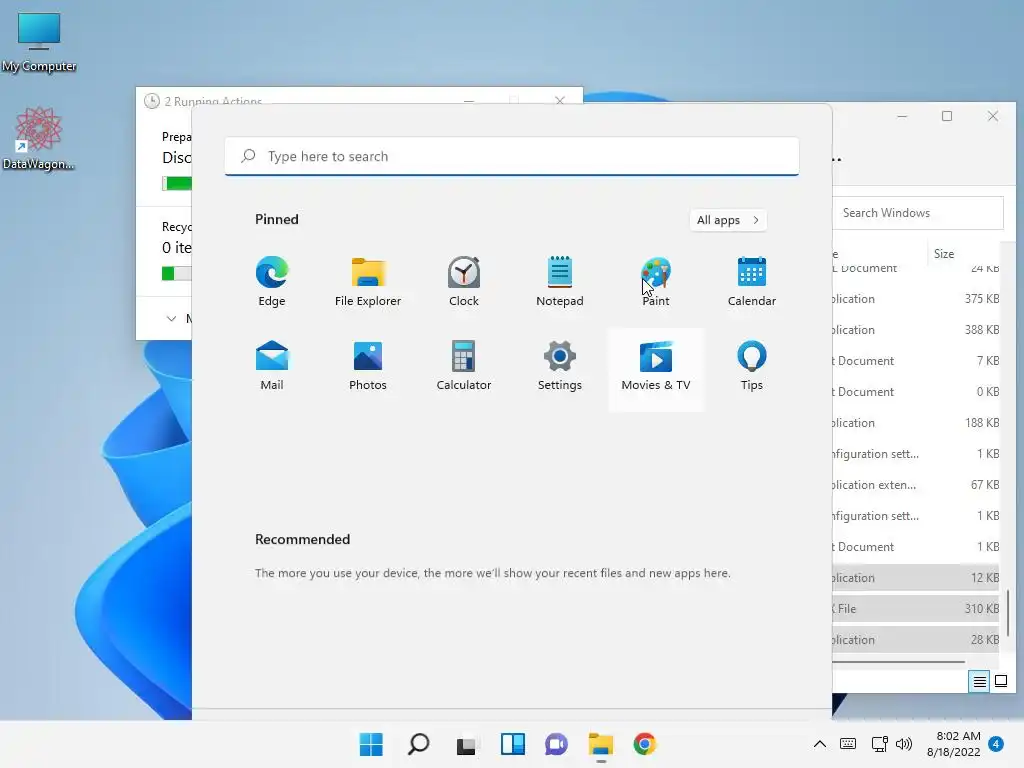Open Notepad from the Start menu
Viewport: 1024px width, 768px height.
point(560,282)
